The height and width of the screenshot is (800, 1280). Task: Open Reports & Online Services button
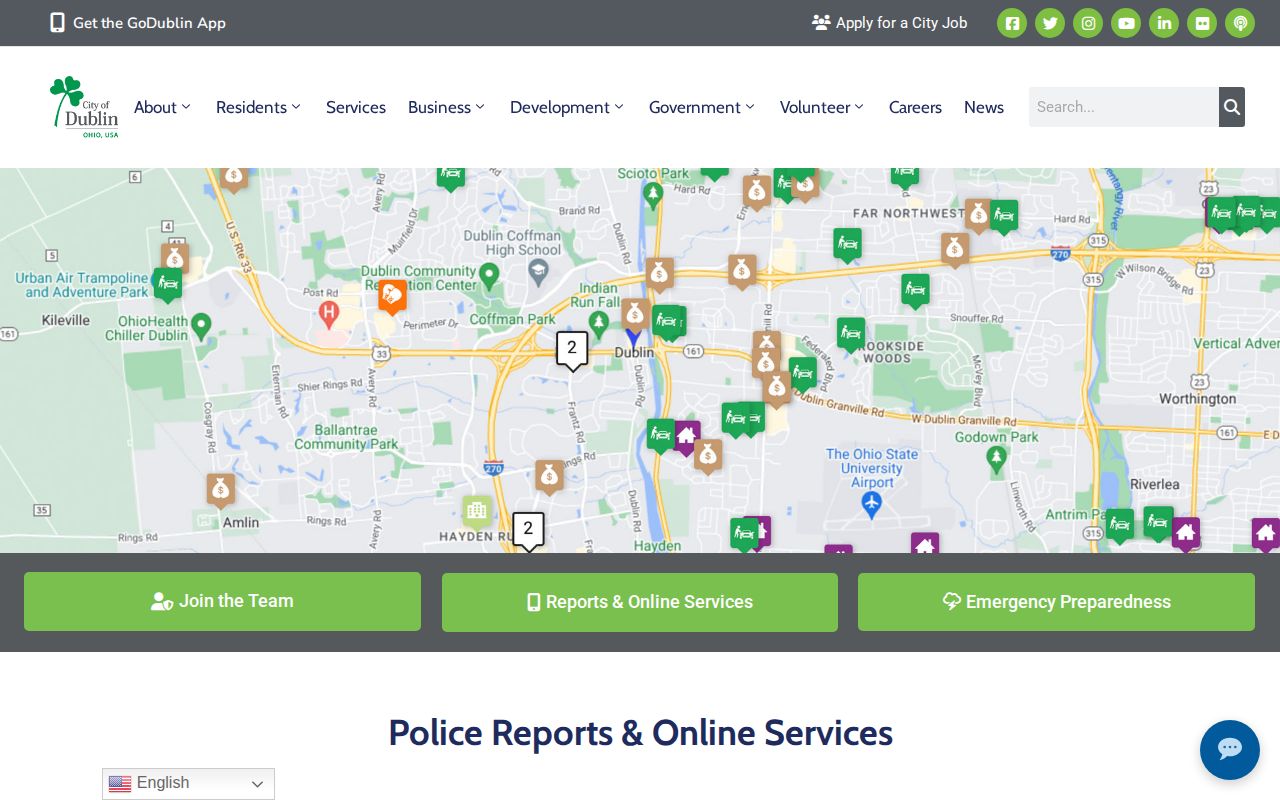click(640, 602)
